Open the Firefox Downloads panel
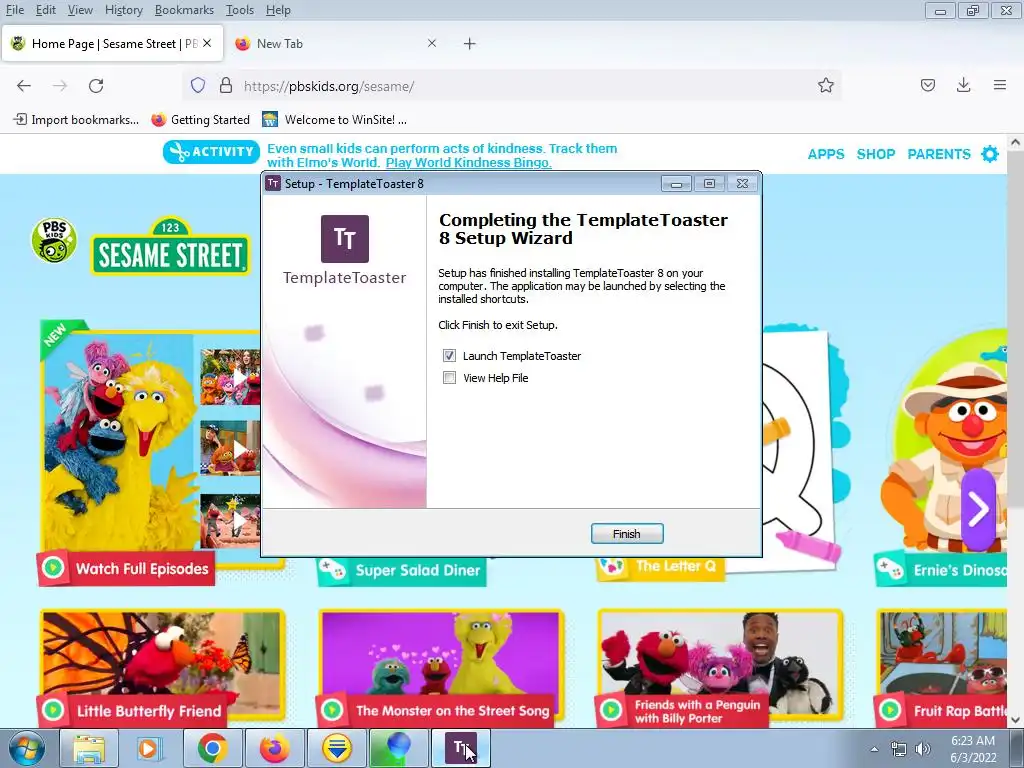Image resolution: width=1024 pixels, height=768 pixels. tap(963, 86)
